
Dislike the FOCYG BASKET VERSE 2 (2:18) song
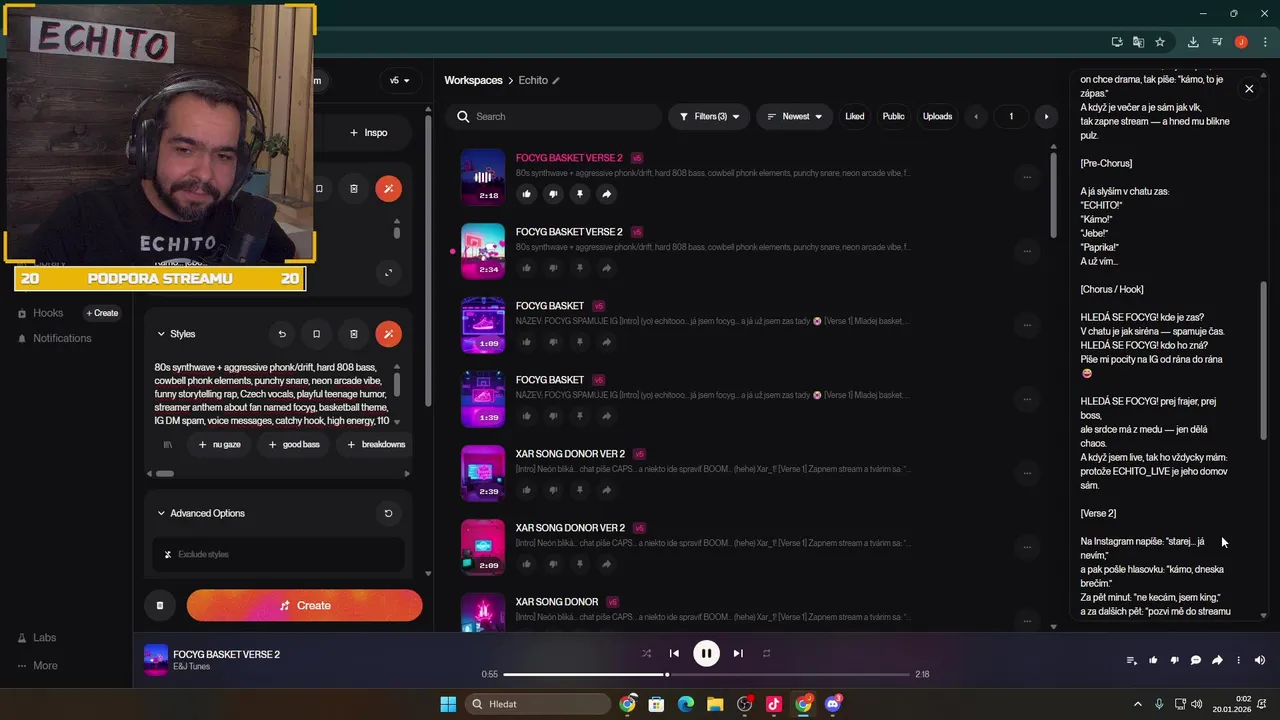tap(553, 194)
